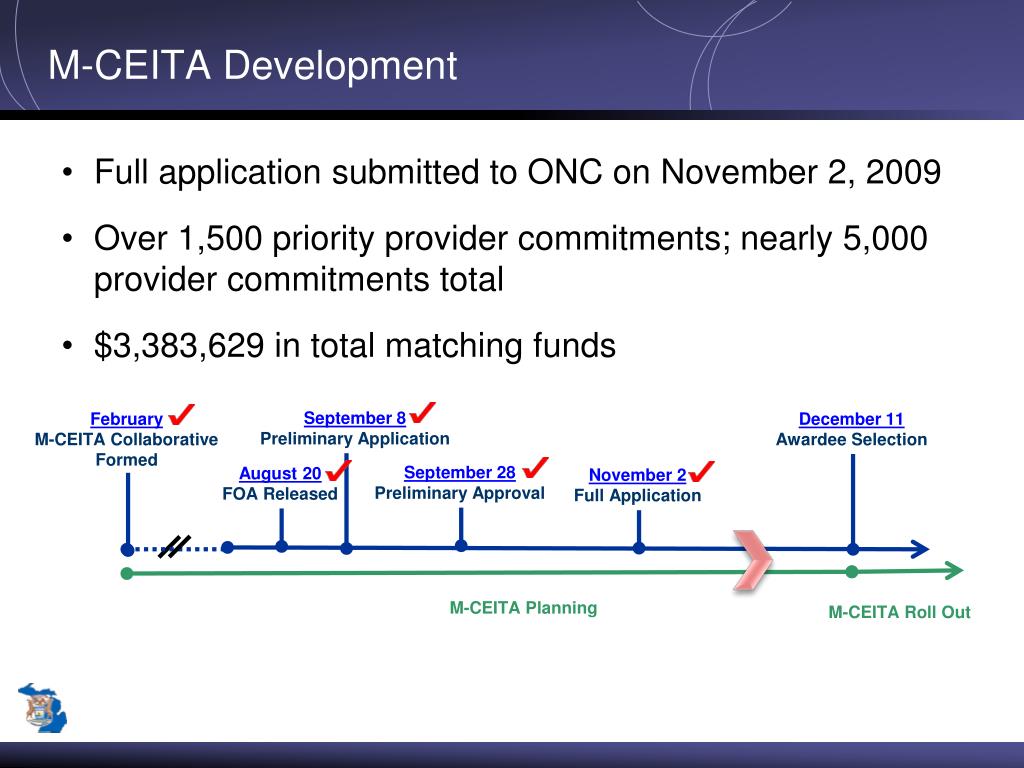The width and height of the screenshot is (1024, 768).
Task: Click the green timeline arrowhead
Action: [x=954, y=570]
